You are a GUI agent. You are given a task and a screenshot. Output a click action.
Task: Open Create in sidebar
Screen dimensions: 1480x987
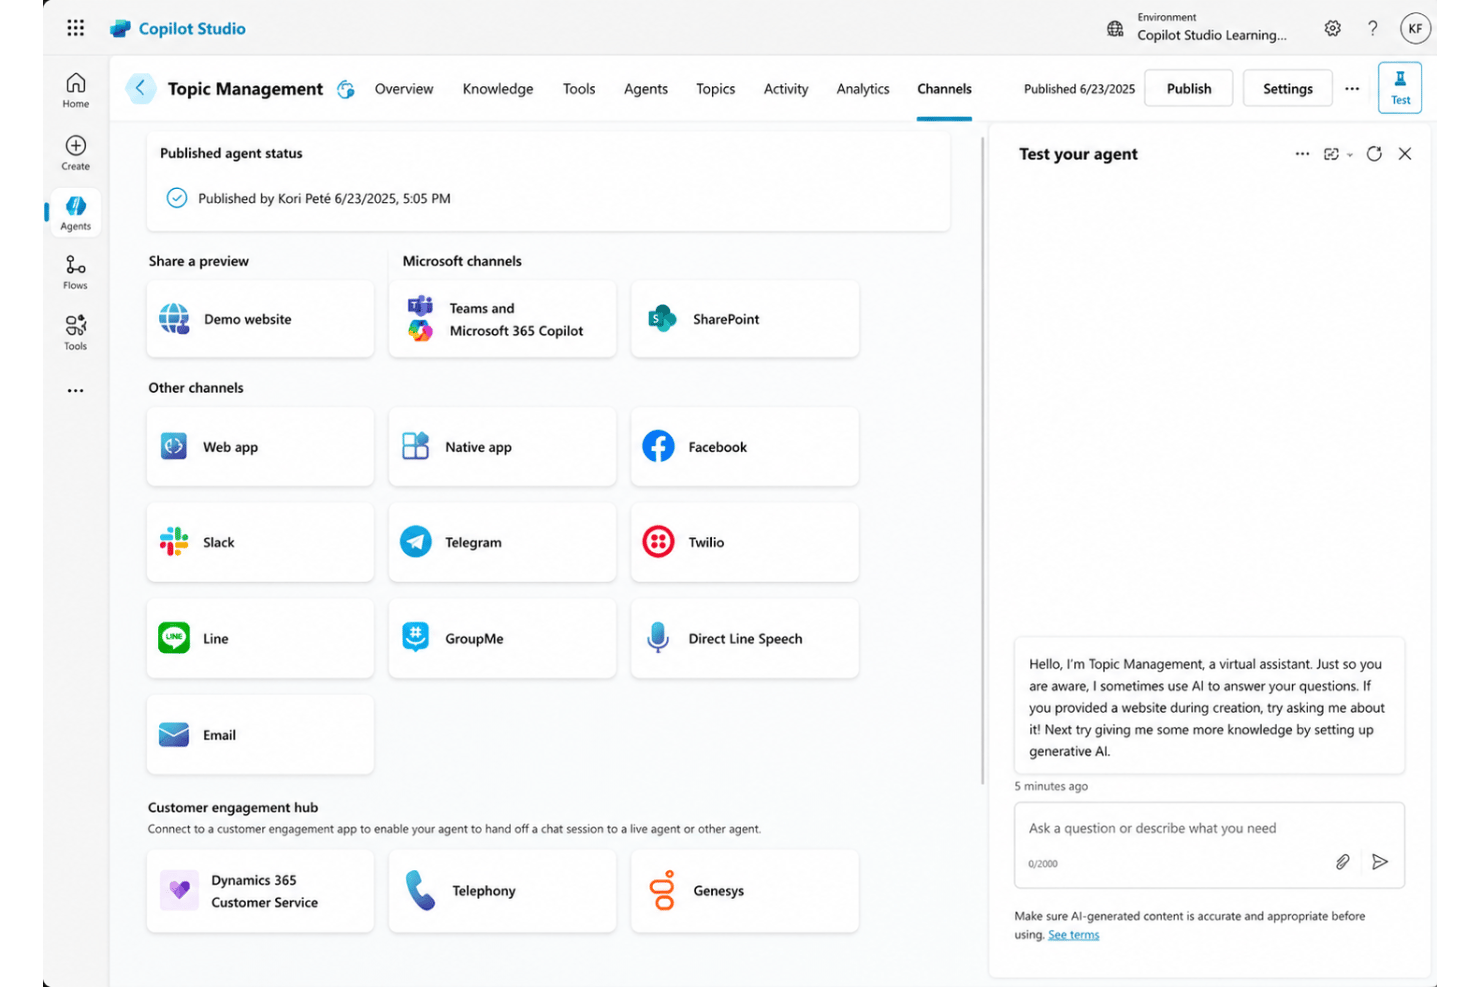point(76,153)
